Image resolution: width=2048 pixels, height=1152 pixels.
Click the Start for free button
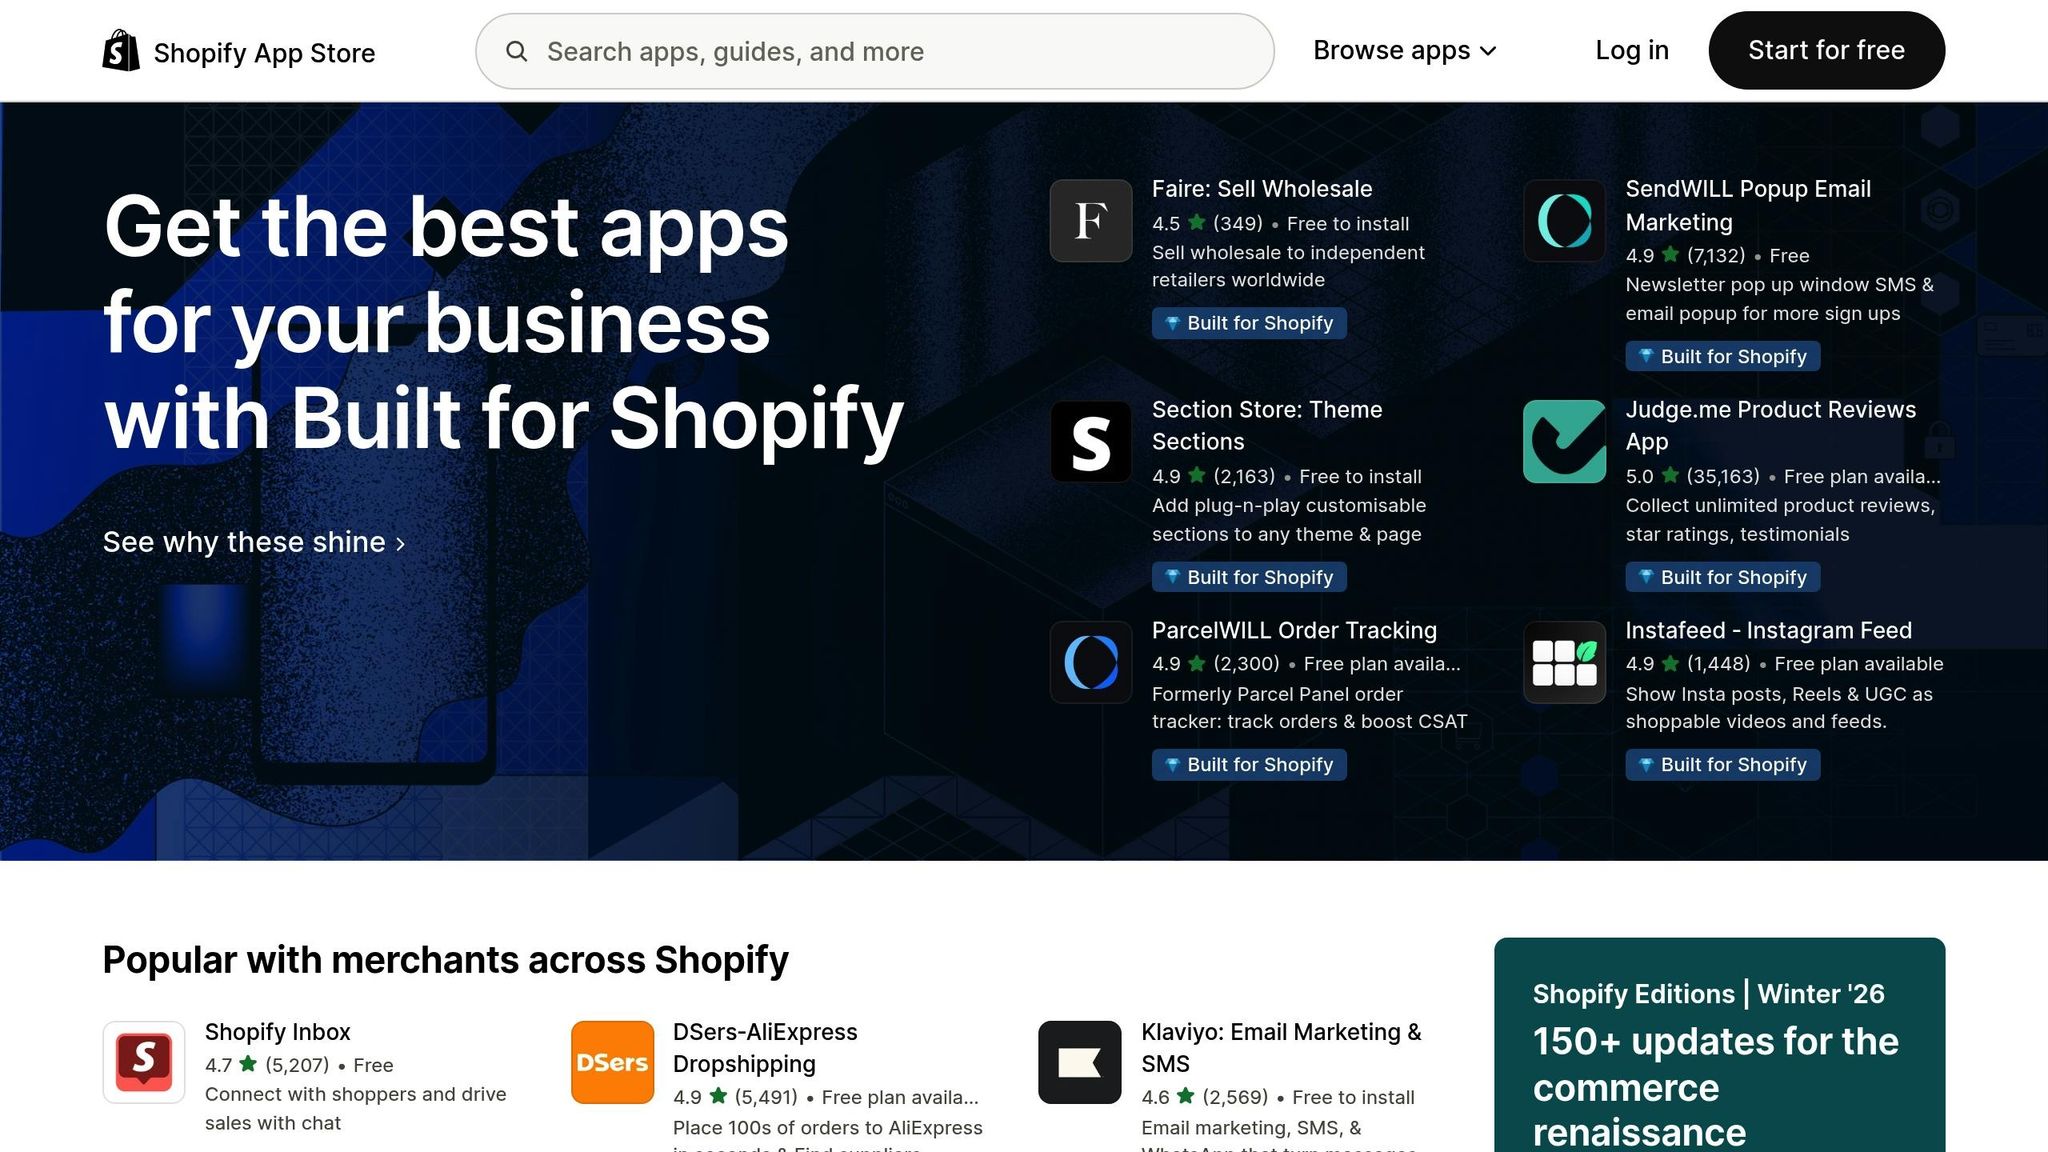click(x=1826, y=50)
